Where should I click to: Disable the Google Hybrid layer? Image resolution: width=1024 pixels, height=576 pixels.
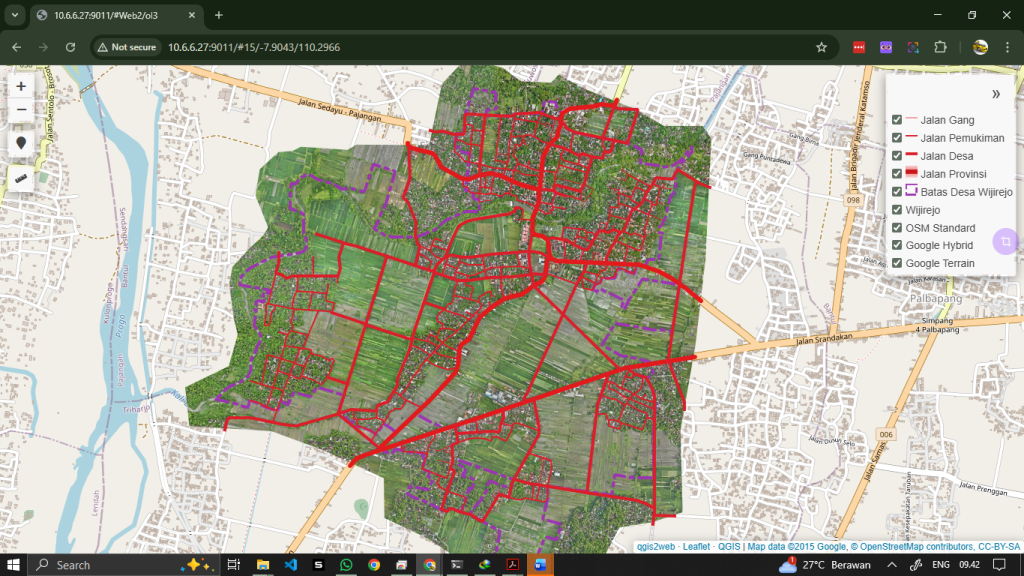897,245
